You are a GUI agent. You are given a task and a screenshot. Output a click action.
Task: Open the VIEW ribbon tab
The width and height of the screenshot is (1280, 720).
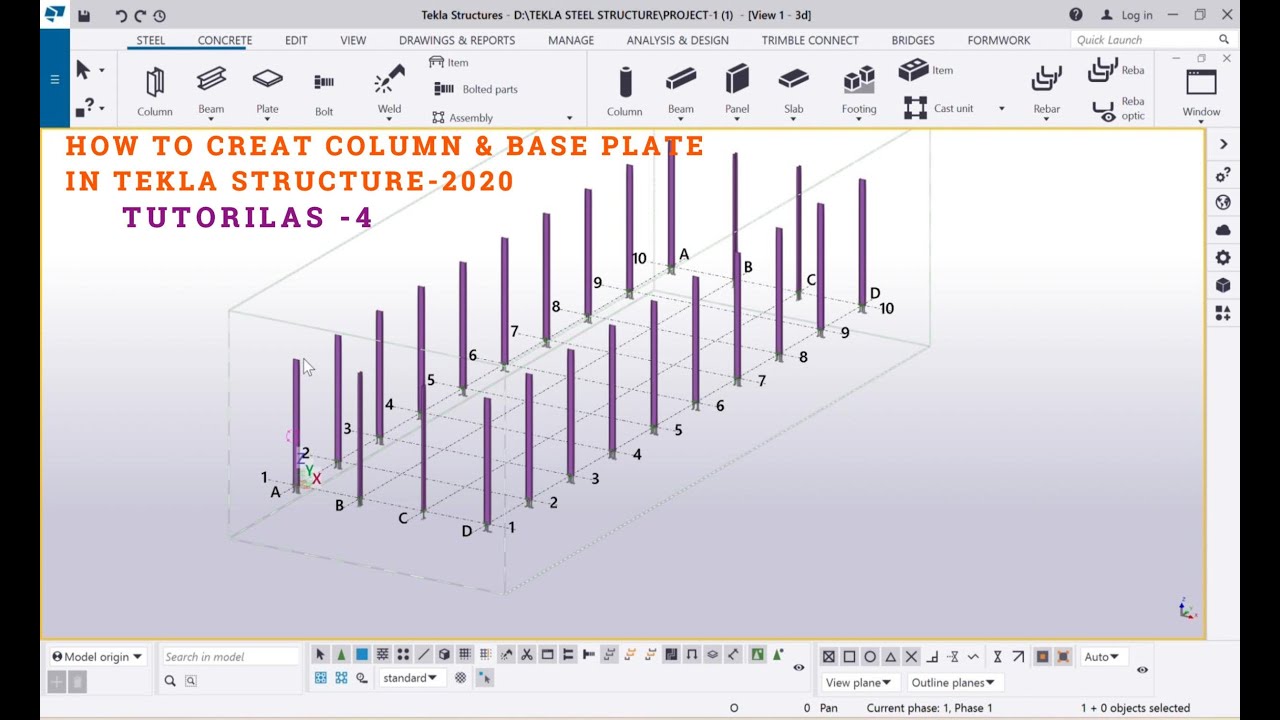point(353,40)
